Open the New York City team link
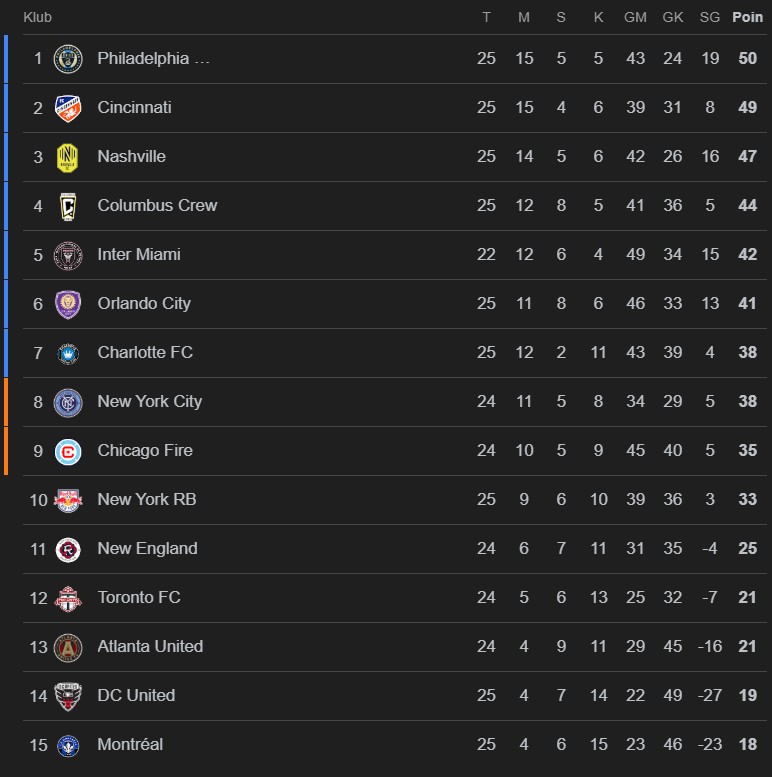This screenshot has width=772, height=777. click(x=149, y=401)
